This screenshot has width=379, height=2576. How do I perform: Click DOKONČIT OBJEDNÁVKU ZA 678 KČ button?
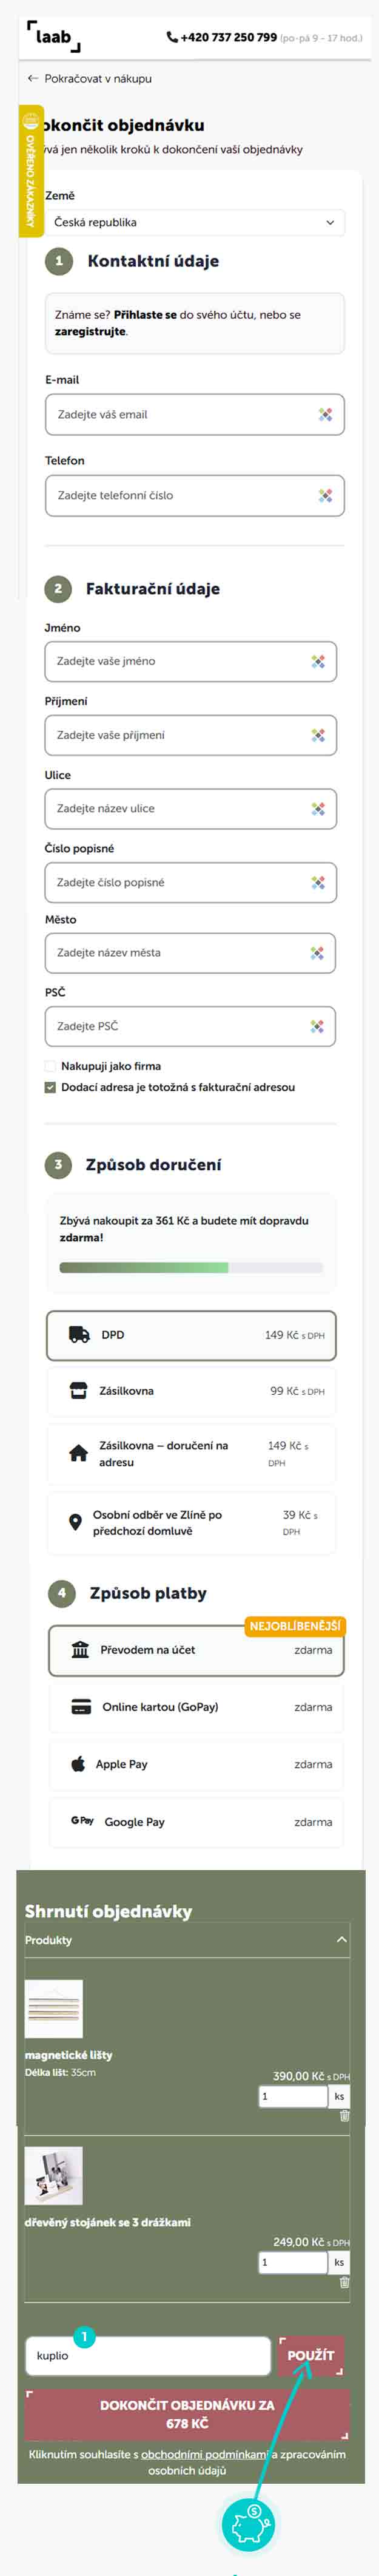(x=187, y=2414)
